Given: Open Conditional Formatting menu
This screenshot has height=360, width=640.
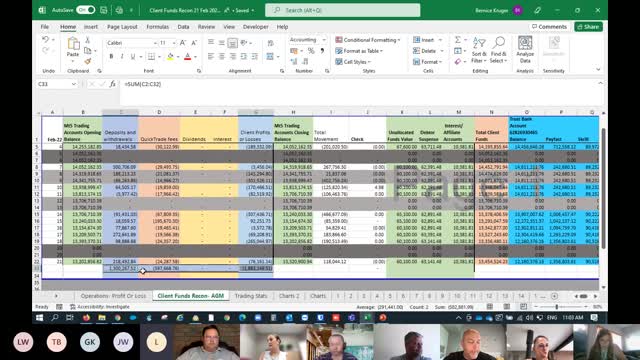Looking at the screenshot, I should coord(368,40).
